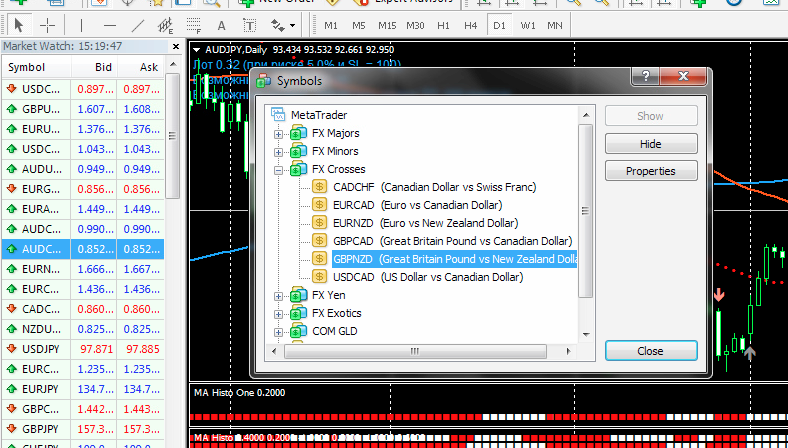Click the red arrow of GBPJPY row
The width and height of the screenshot is (788, 448).
click(x=12, y=429)
